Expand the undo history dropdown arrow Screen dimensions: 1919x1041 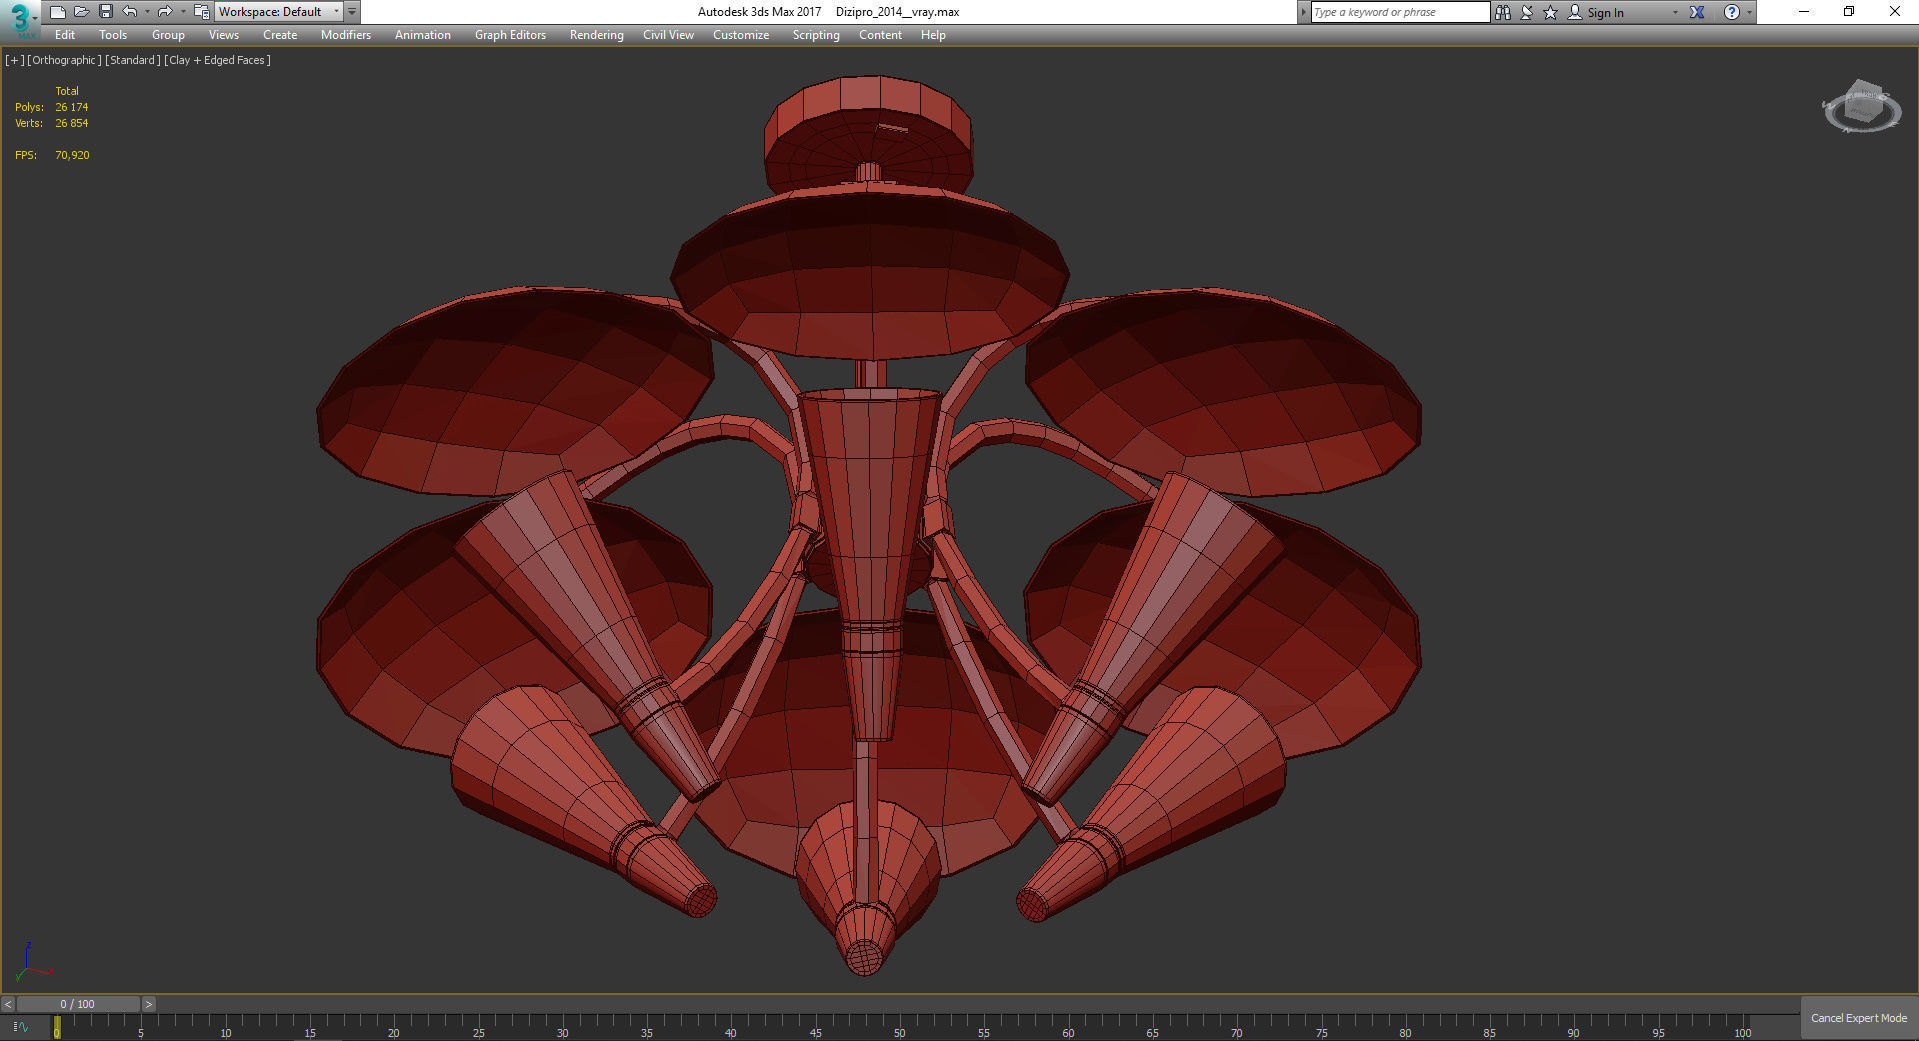pos(147,12)
